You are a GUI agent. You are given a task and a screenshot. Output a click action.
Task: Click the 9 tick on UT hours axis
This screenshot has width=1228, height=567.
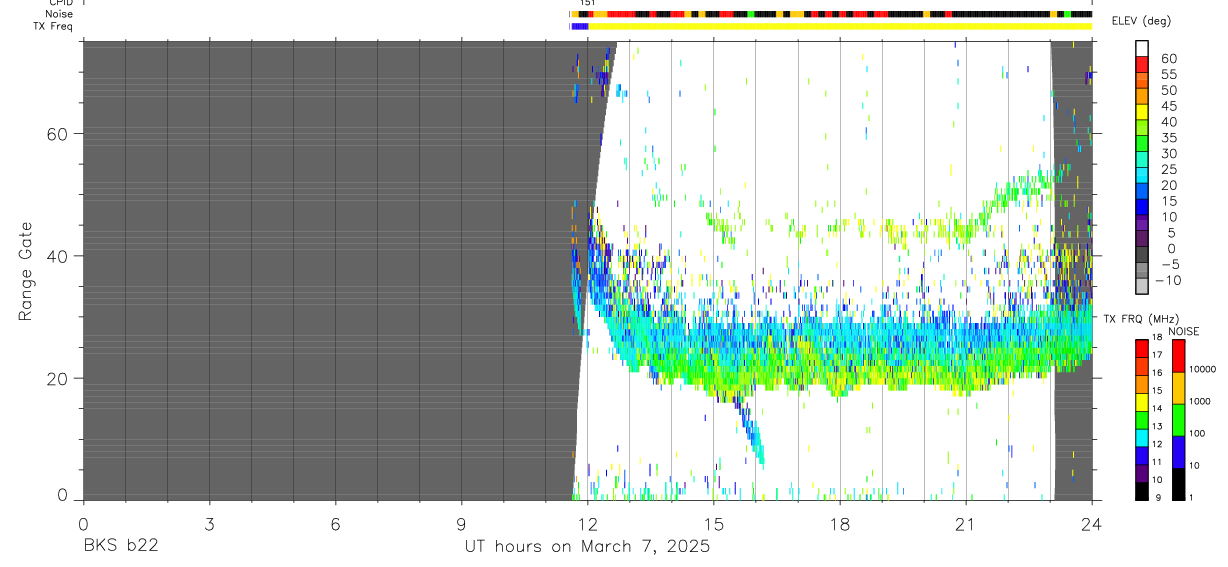coord(461,524)
